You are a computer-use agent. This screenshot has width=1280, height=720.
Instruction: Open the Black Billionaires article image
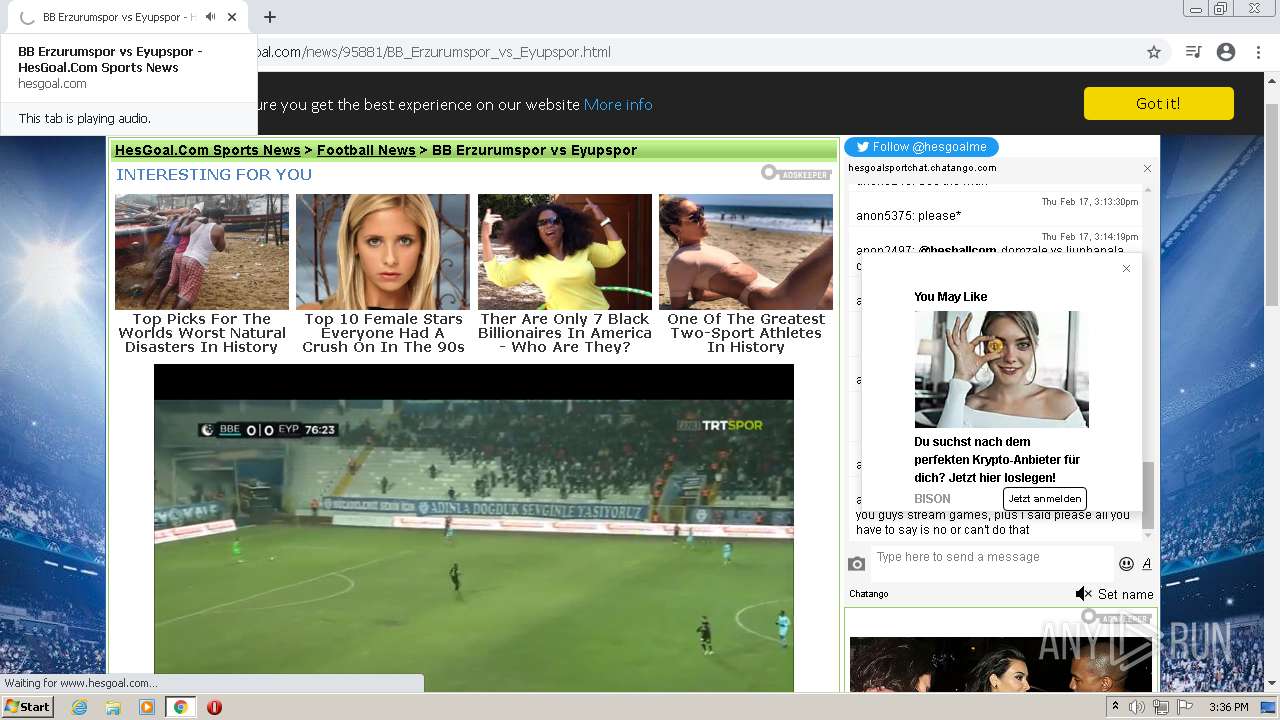tap(565, 252)
